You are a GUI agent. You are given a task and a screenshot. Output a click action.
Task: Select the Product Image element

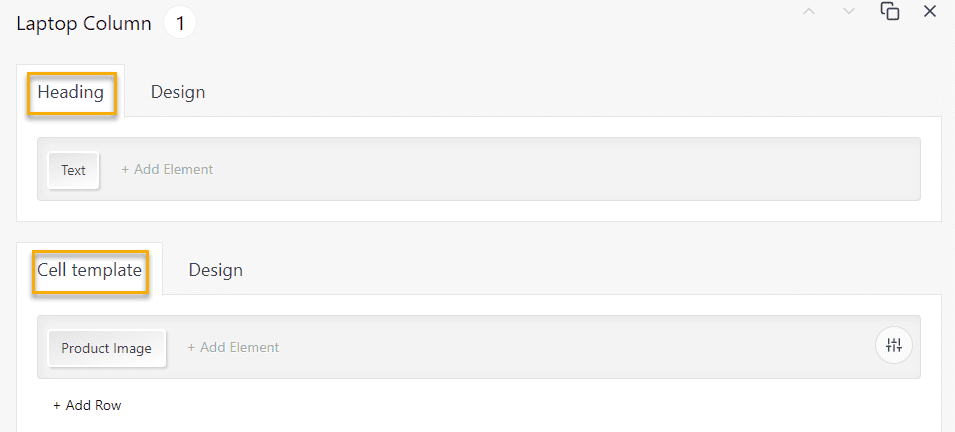(x=107, y=349)
